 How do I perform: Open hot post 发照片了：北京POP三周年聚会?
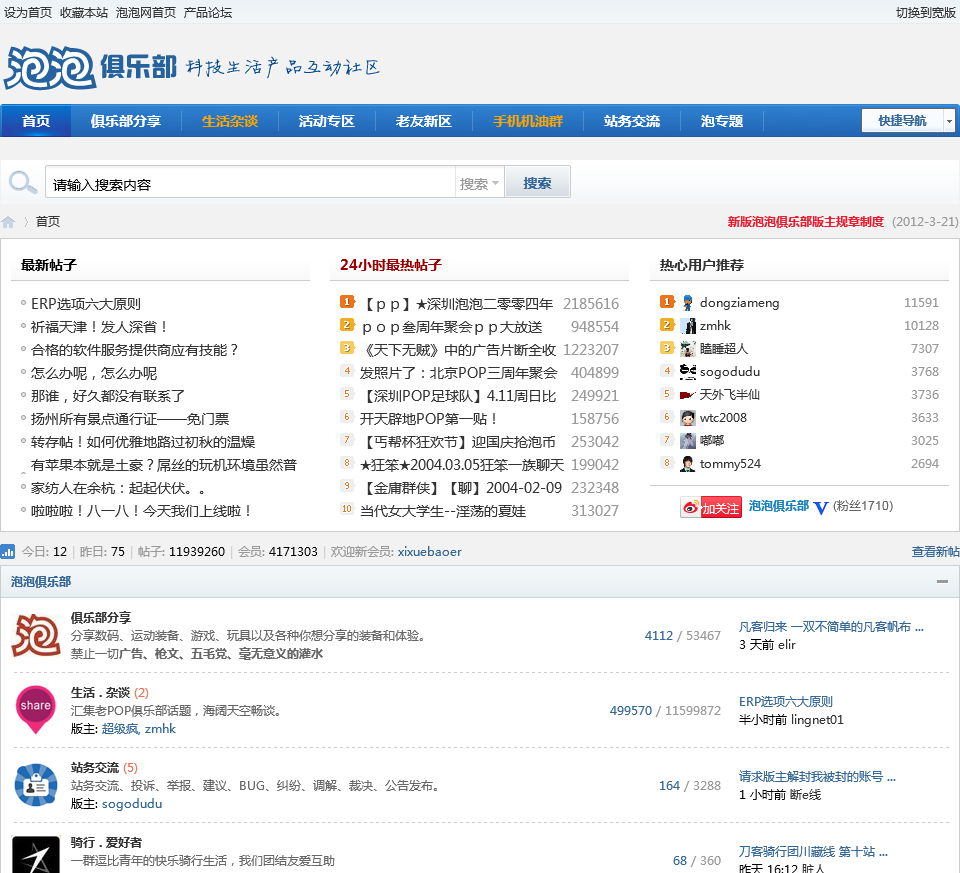pos(459,373)
